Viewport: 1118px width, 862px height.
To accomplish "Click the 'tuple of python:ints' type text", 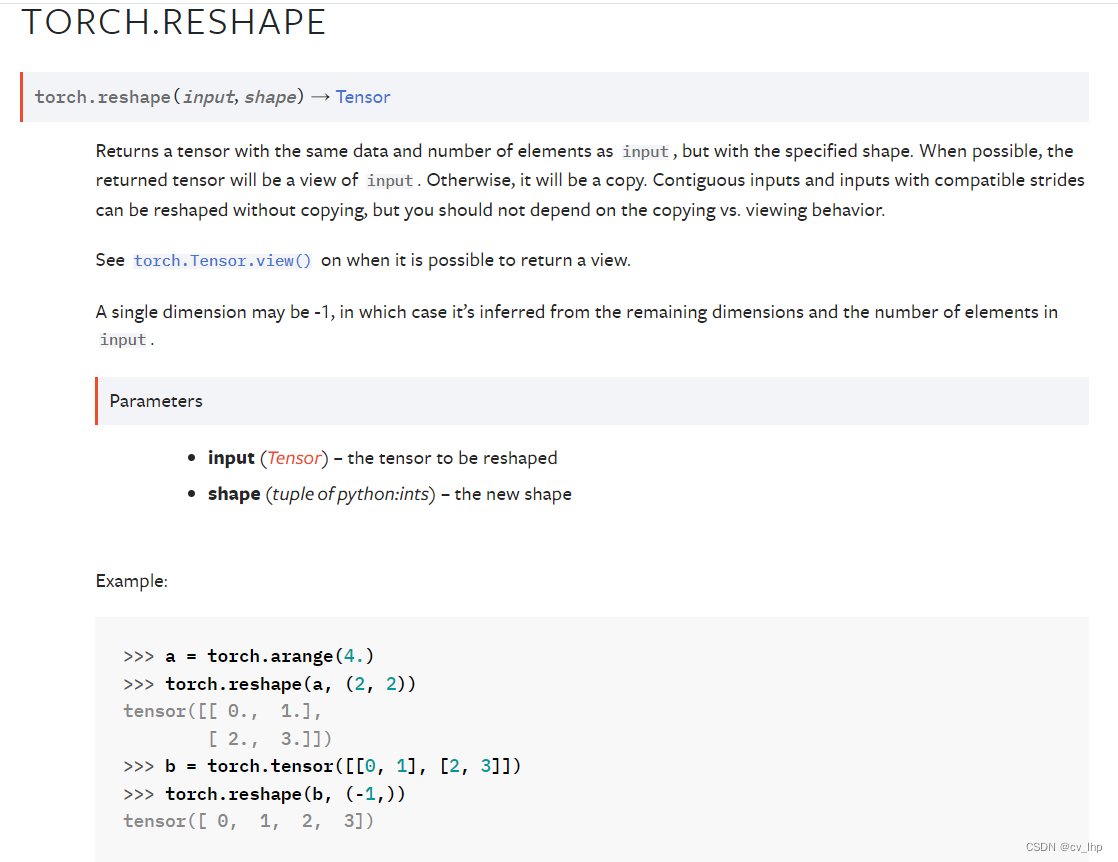I will pos(351,494).
